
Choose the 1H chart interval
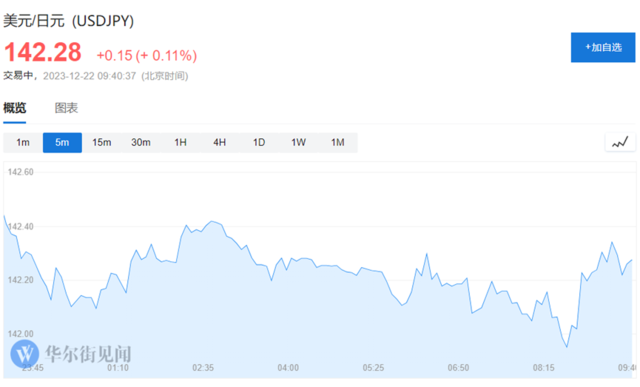180,142
